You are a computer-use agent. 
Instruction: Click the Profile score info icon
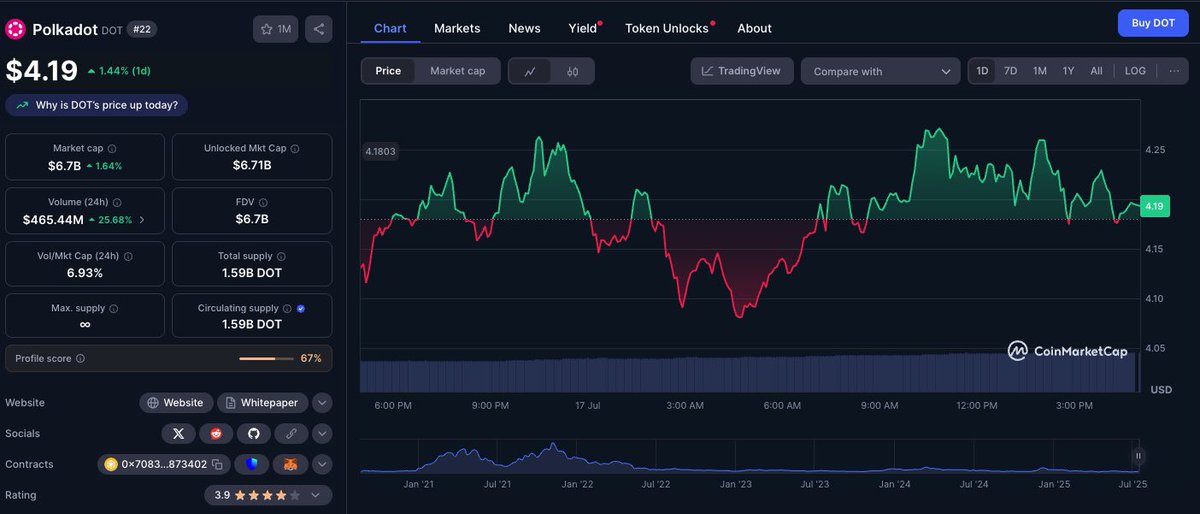(80, 358)
